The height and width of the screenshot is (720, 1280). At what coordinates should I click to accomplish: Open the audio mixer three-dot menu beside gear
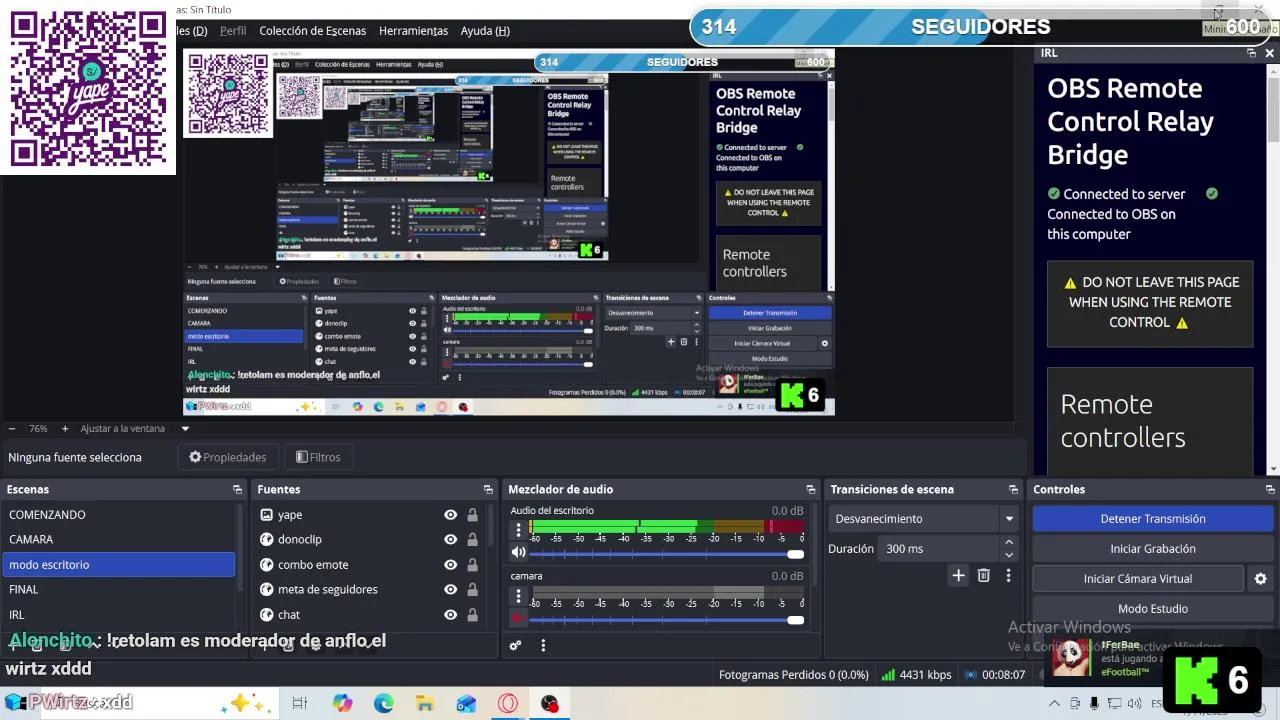click(x=543, y=646)
